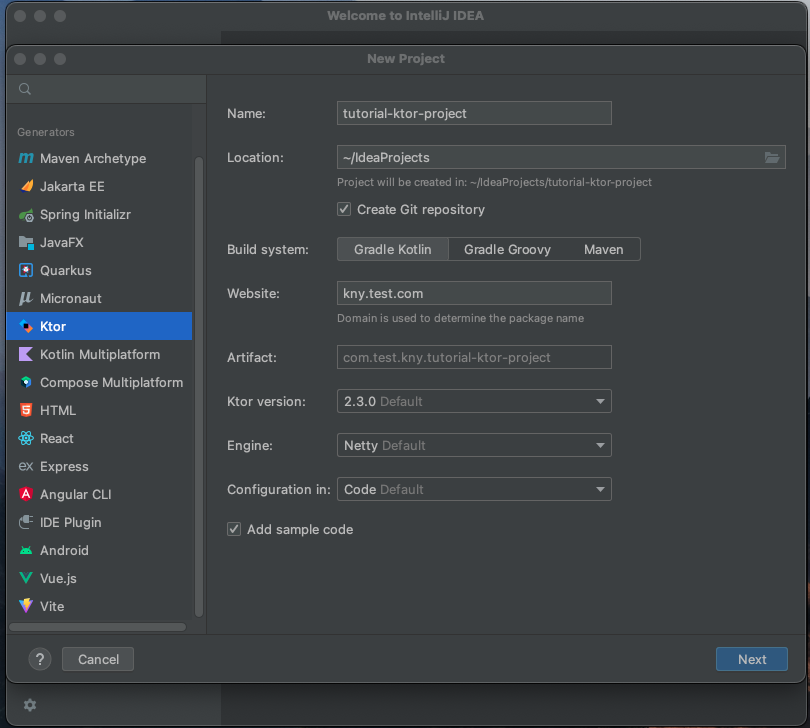Click the generators list vertical scrollbar
The height and width of the screenshot is (728, 810).
click(199, 386)
